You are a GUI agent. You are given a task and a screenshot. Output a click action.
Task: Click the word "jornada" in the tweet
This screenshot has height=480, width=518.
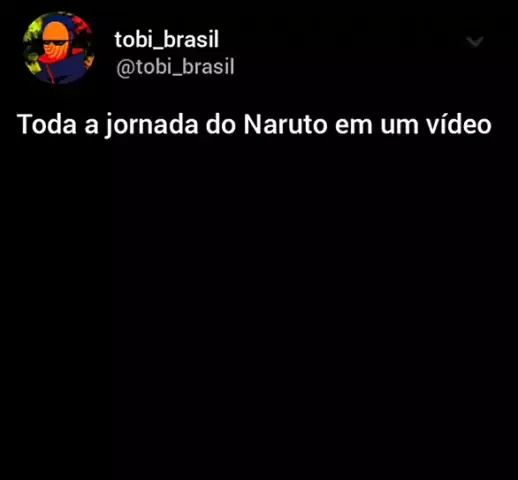click(x=152, y=125)
